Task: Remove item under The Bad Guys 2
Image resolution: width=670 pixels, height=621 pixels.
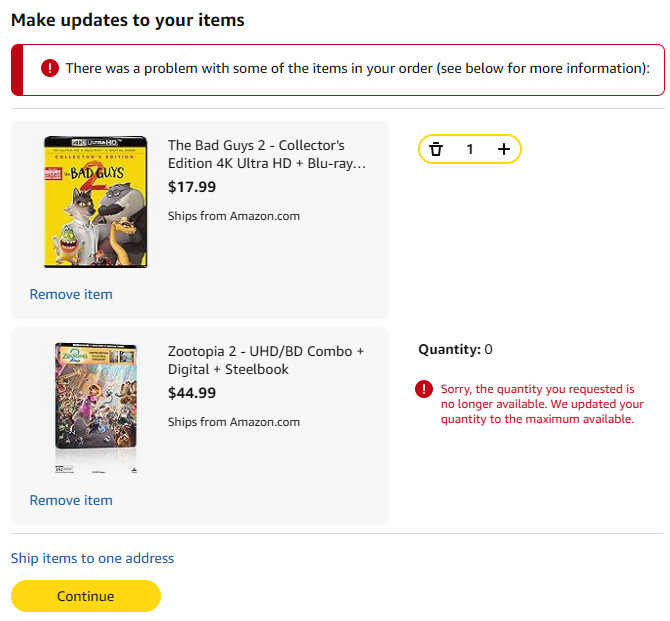Action: coord(71,294)
